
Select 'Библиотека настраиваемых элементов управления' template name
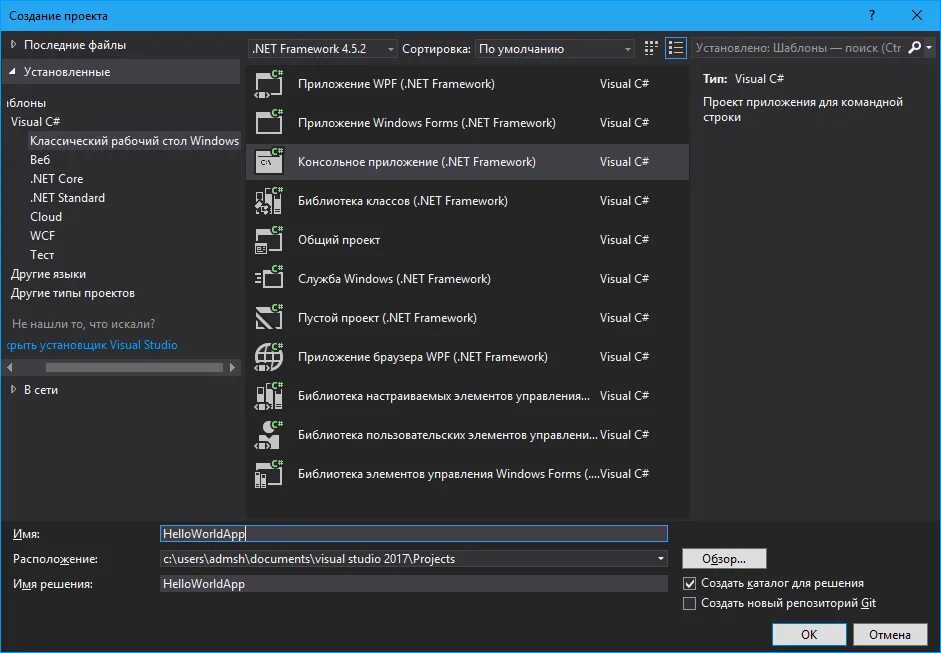click(x=443, y=396)
